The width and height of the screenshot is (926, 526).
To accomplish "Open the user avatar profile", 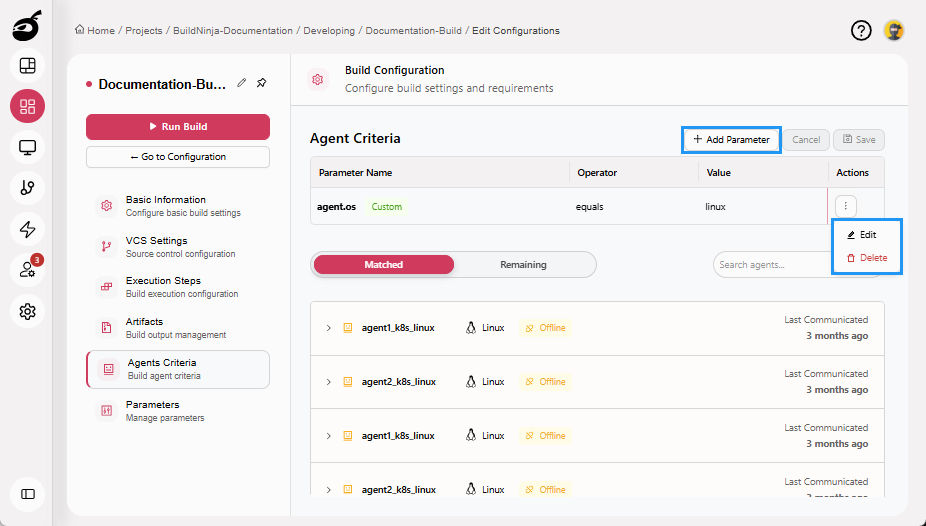I will pos(894,30).
